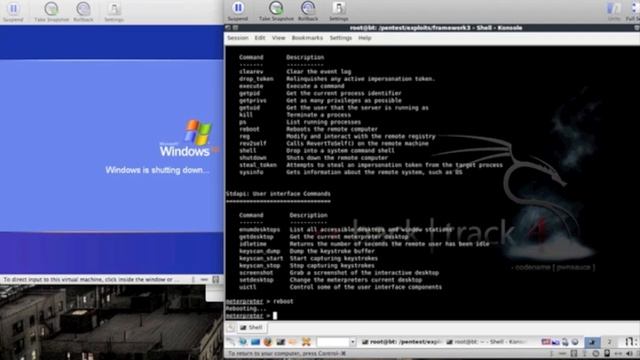
Task: Open Settings of the BackTrack VM
Action: [x=339, y=11]
